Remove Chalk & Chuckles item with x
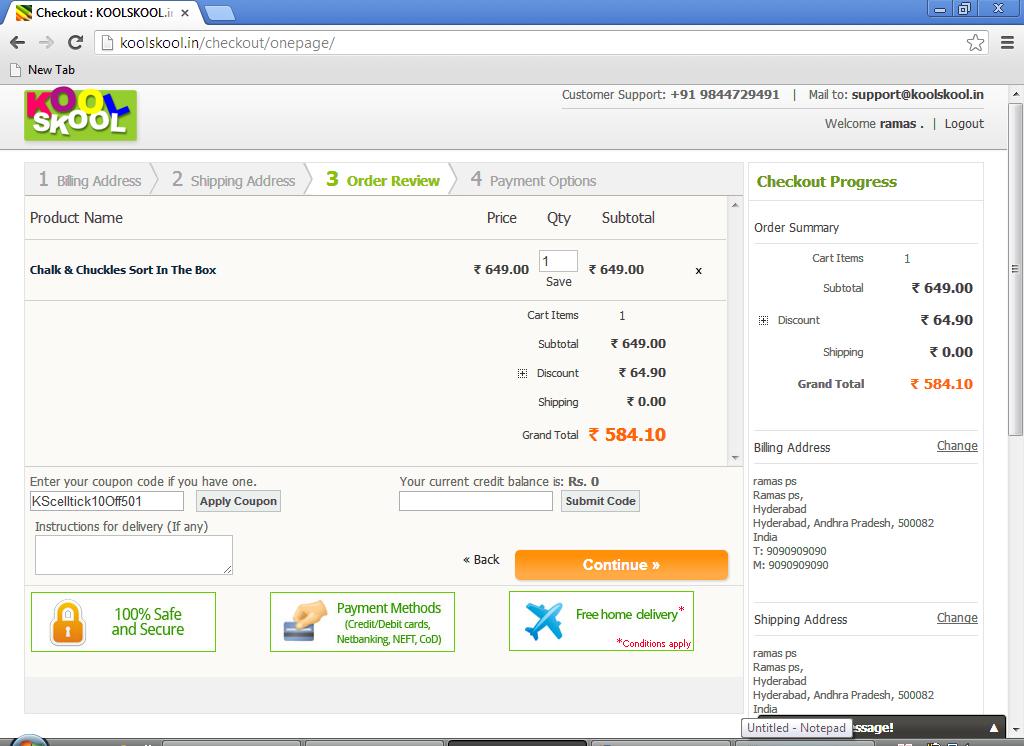Screen dimensions: 1024x746 click(698, 270)
